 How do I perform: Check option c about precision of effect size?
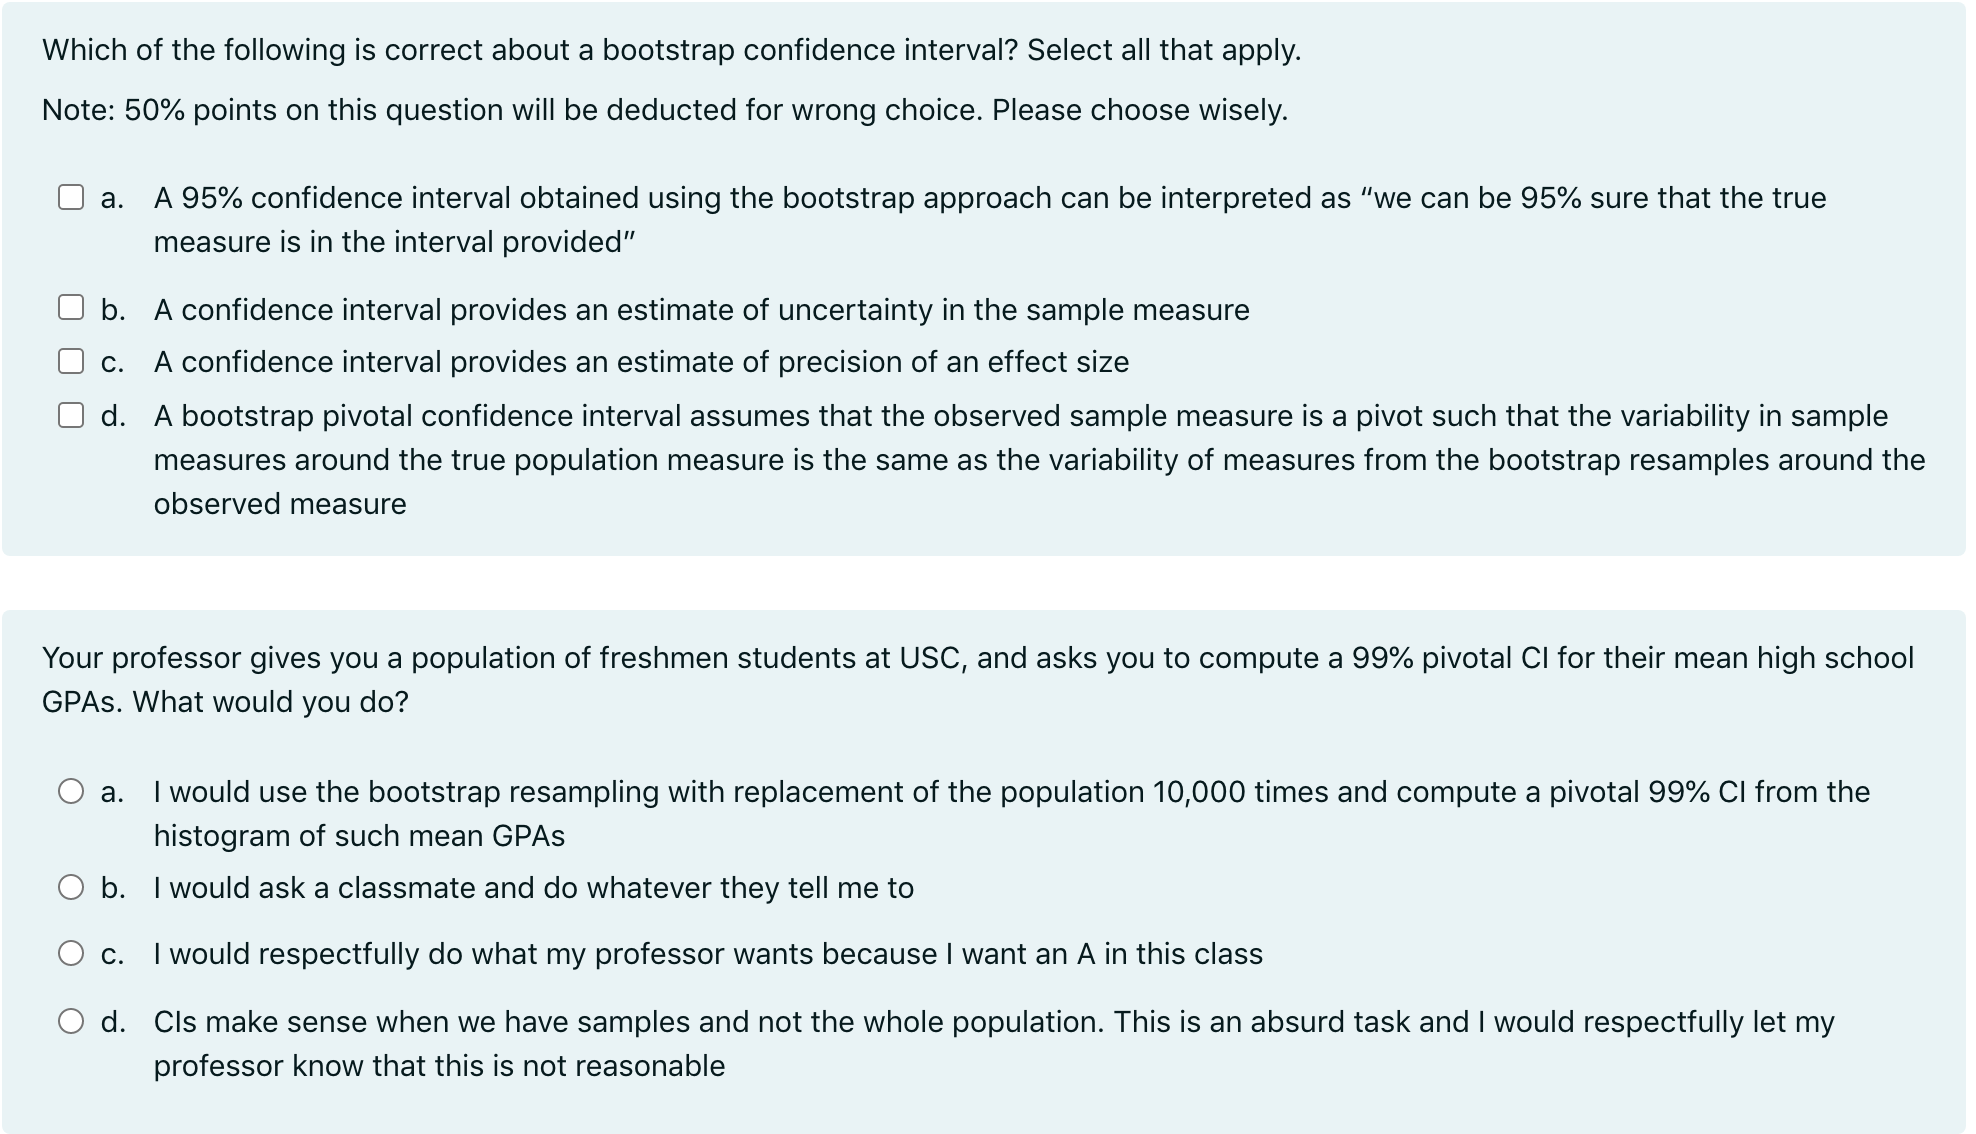tap(71, 361)
